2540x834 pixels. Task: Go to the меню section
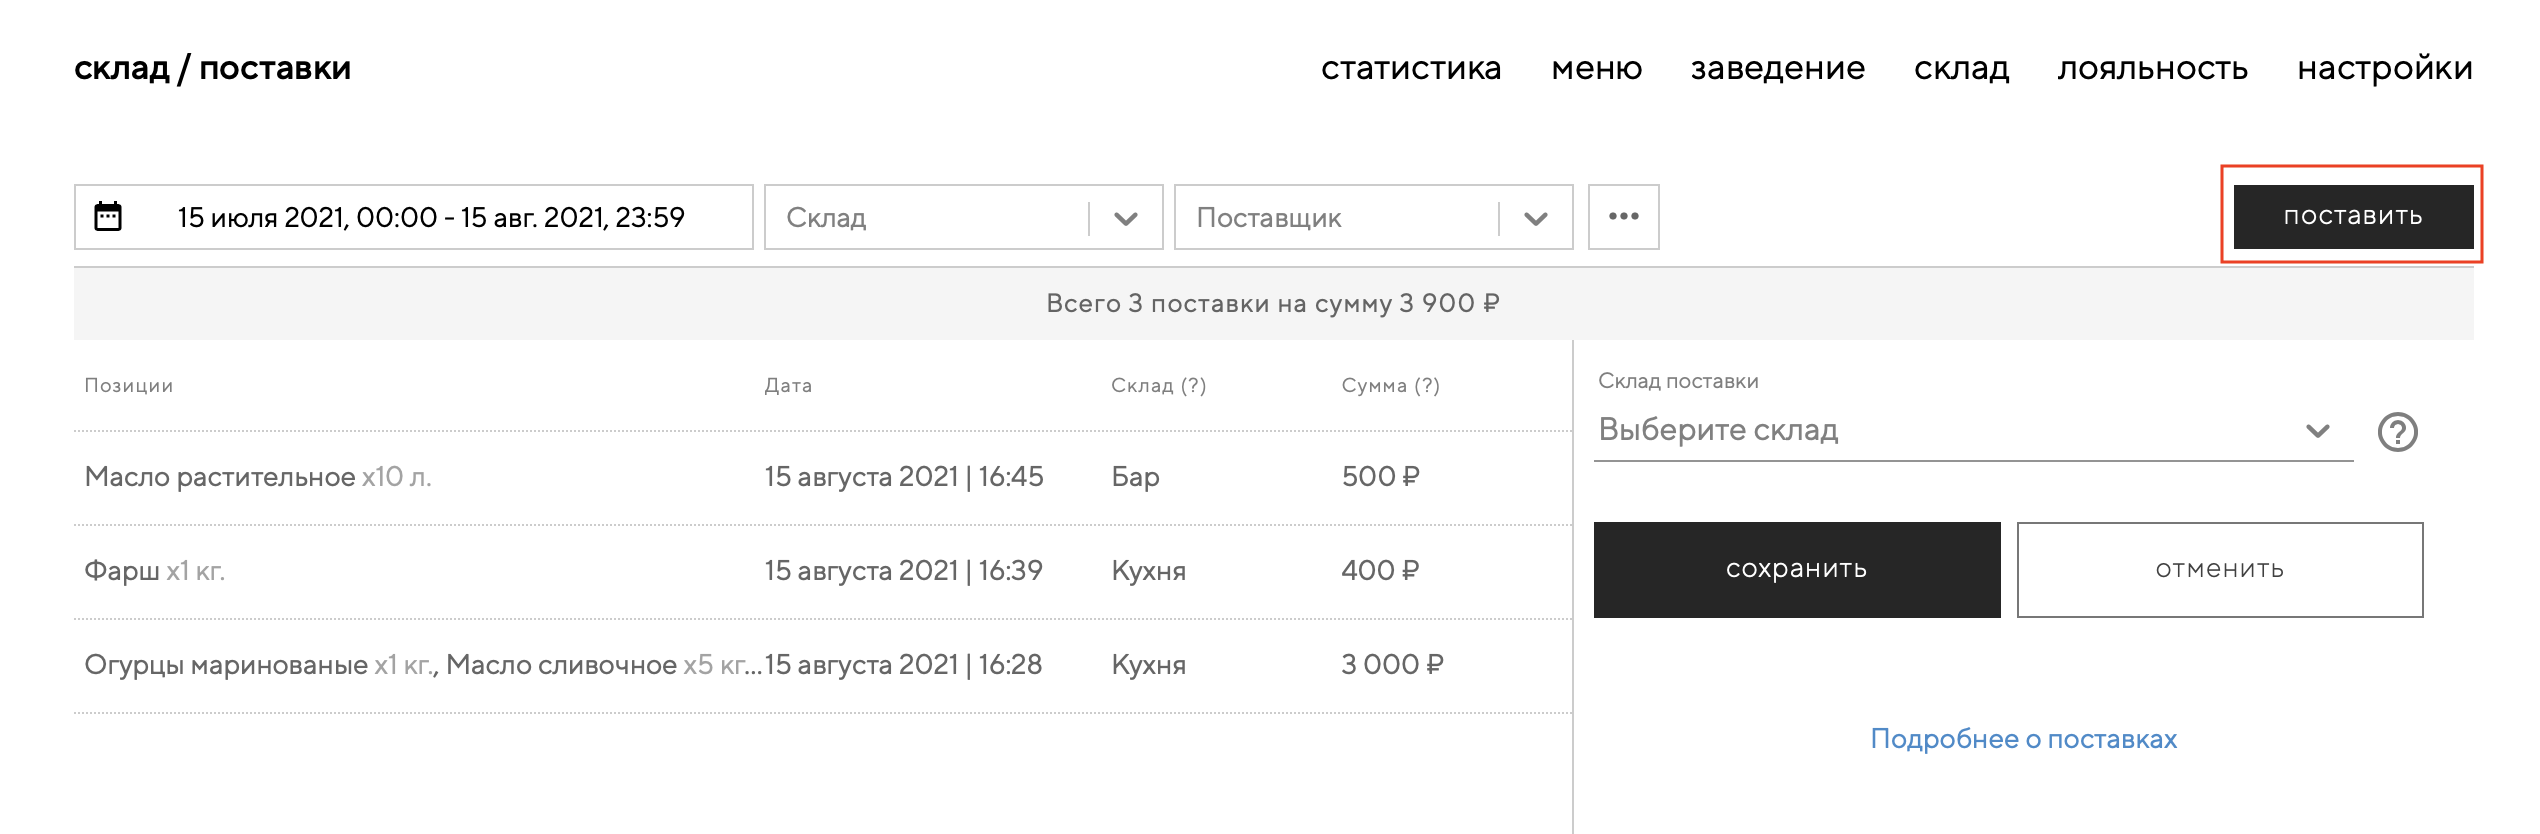(x=1596, y=68)
